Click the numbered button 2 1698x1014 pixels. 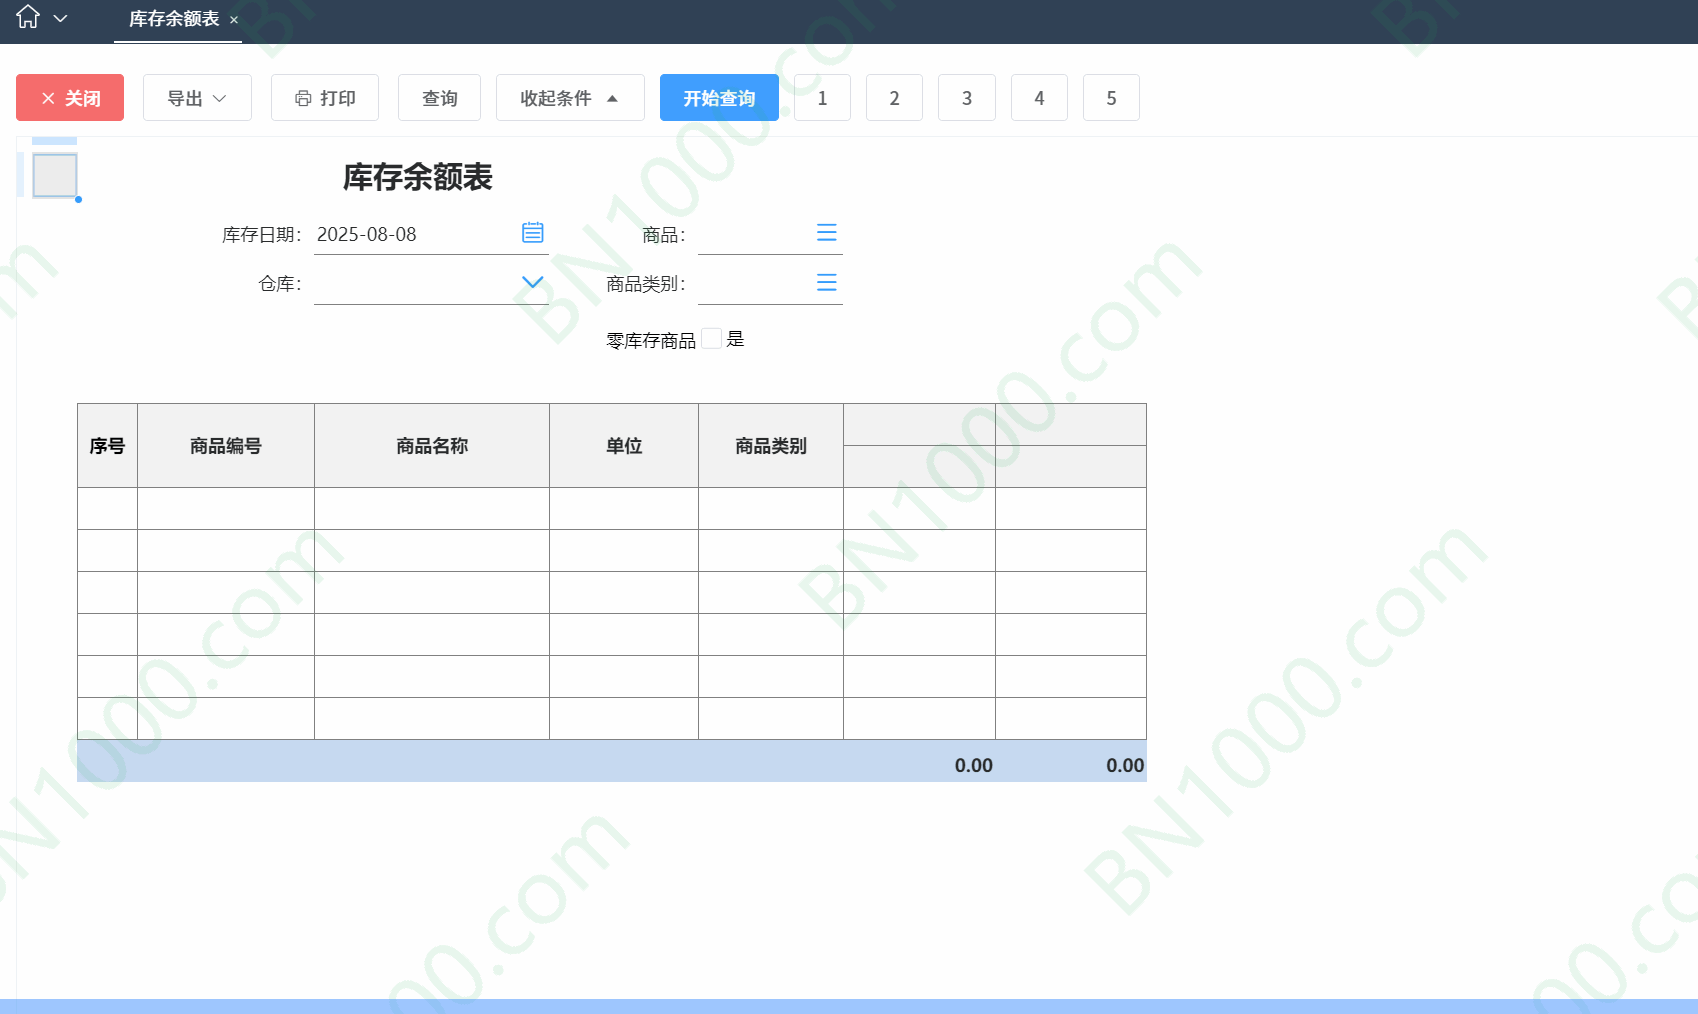(894, 98)
